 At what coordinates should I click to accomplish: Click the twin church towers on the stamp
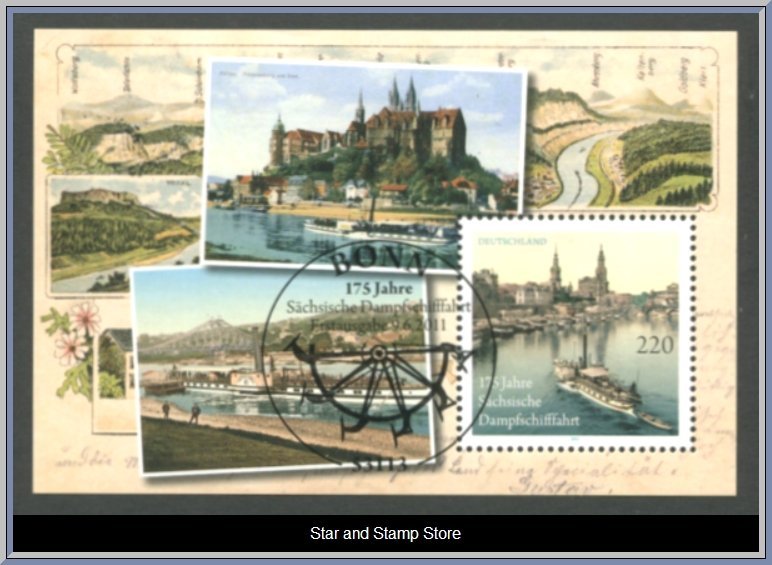tap(577, 270)
